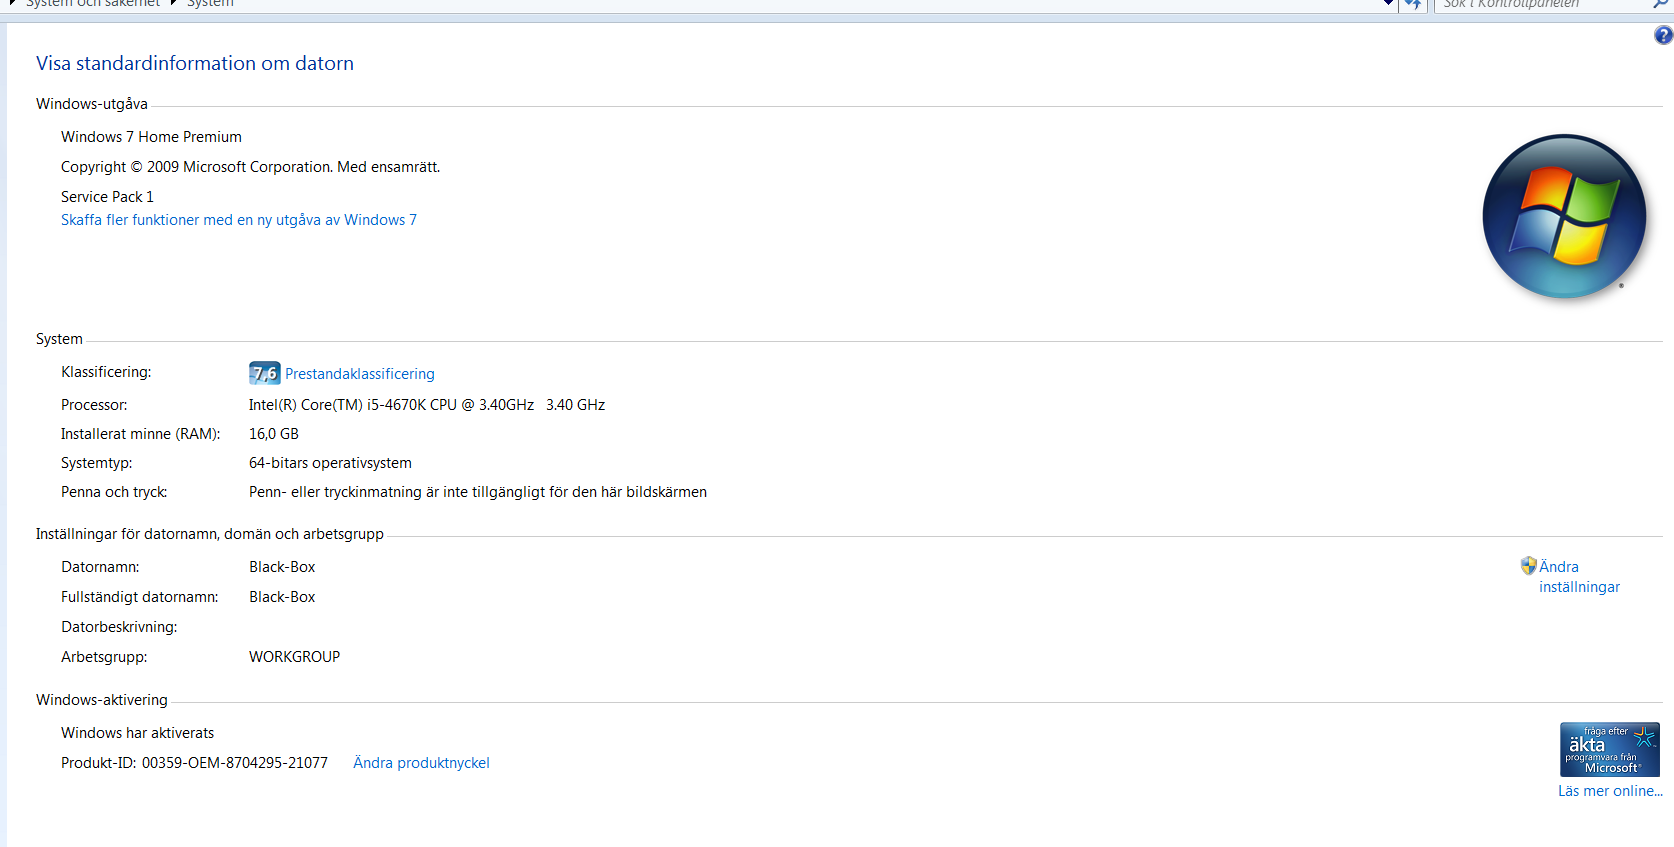Click the 'Windows-utgåva' section heading
Viewport: 1674px width, 847px height.
[92, 104]
